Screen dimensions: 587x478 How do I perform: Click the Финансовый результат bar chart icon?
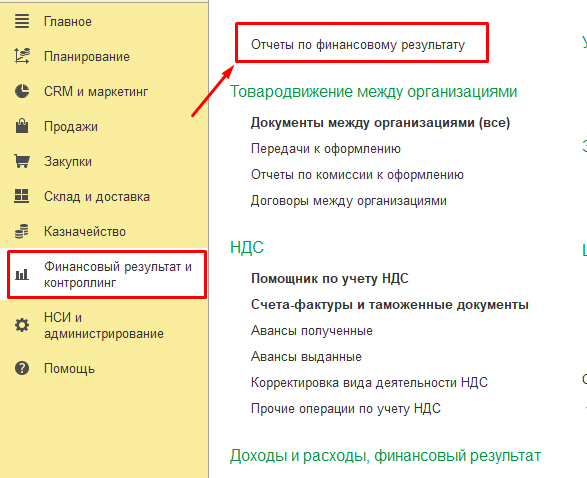pos(22,274)
